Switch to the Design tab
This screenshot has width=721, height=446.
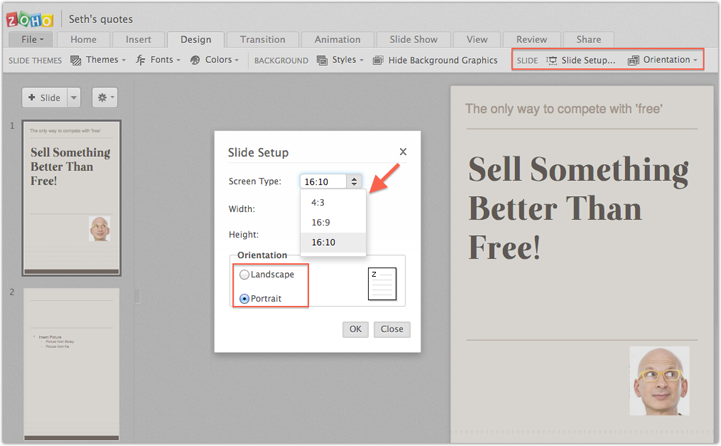click(196, 40)
